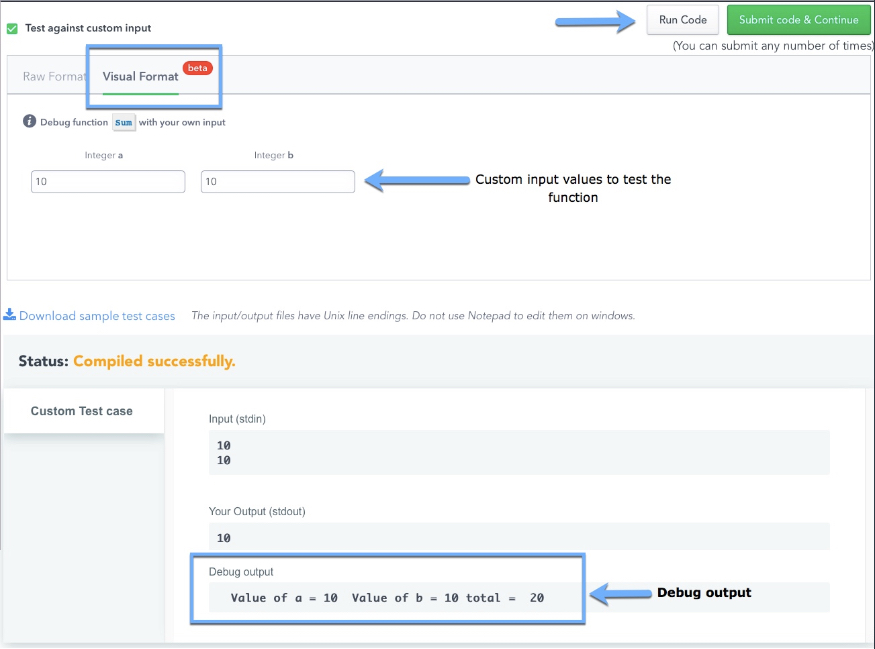Screen dimensions: 875x649
Task: Click the red beta badge
Action: coord(197,68)
